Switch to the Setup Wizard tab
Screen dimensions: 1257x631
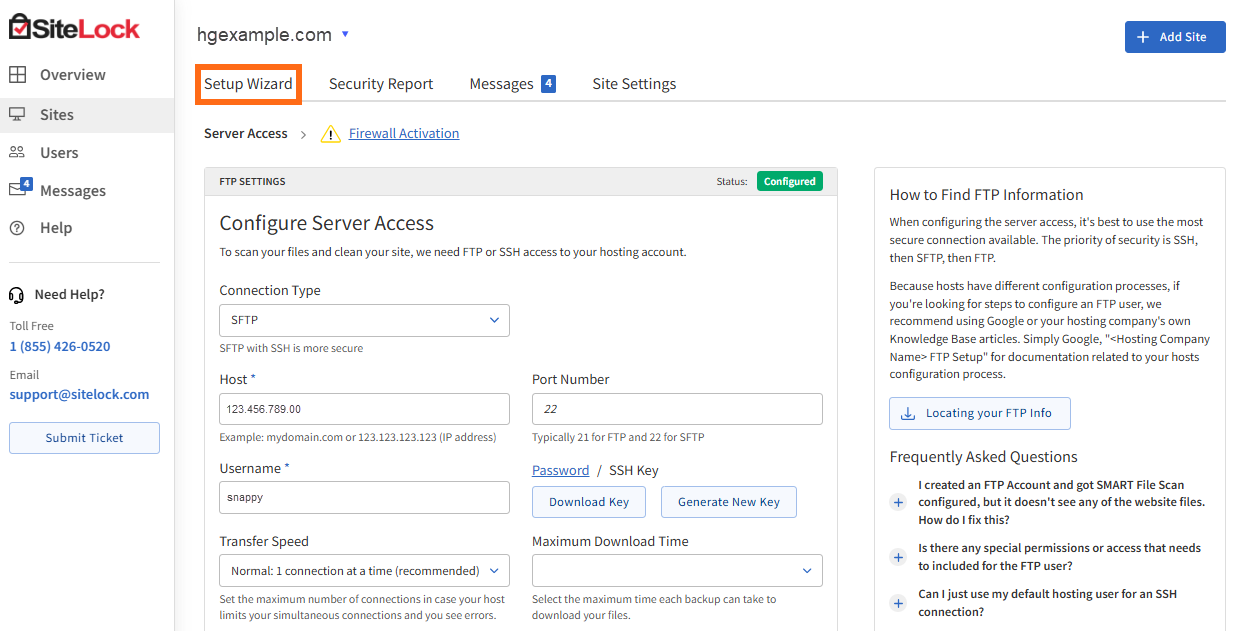[x=248, y=84]
